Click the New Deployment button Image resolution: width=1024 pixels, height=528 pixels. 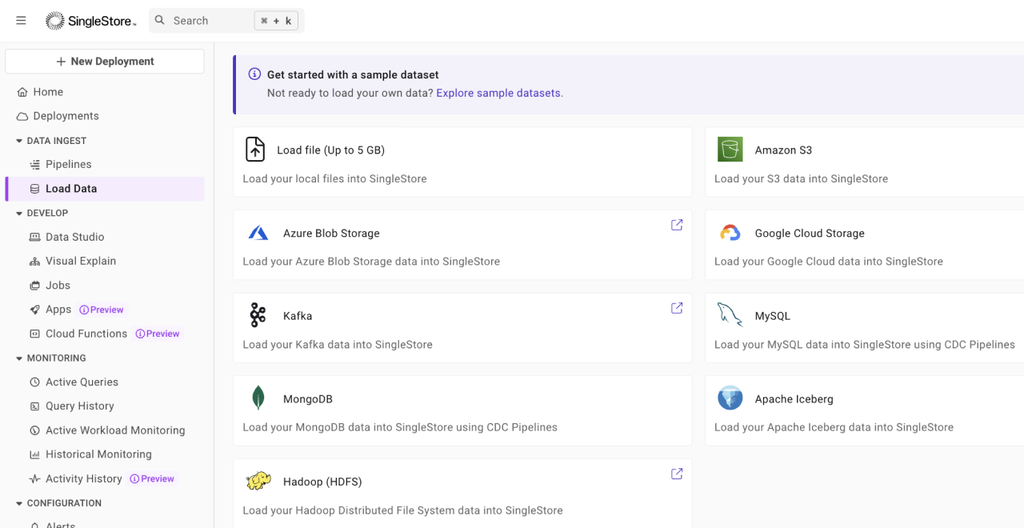104,61
